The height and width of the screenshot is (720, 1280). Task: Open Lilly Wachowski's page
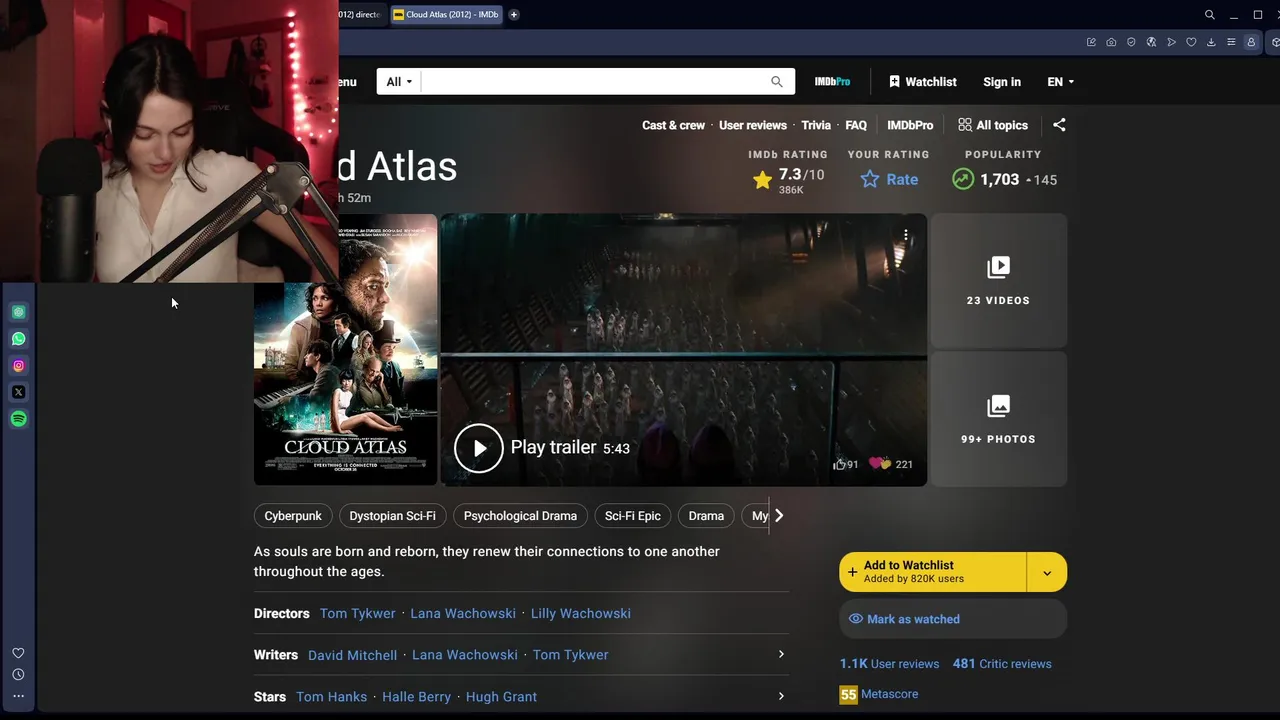click(x=581, y=613)
